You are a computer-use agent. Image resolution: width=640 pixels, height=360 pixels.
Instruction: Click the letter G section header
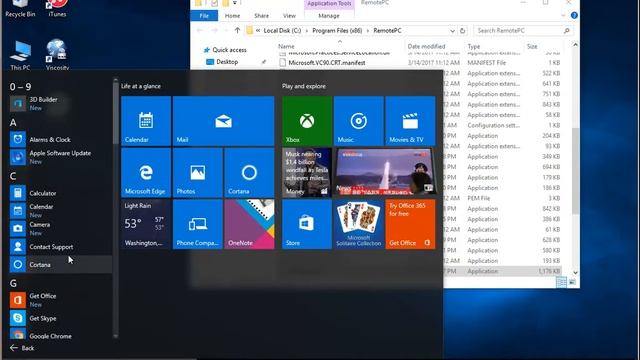13,283
